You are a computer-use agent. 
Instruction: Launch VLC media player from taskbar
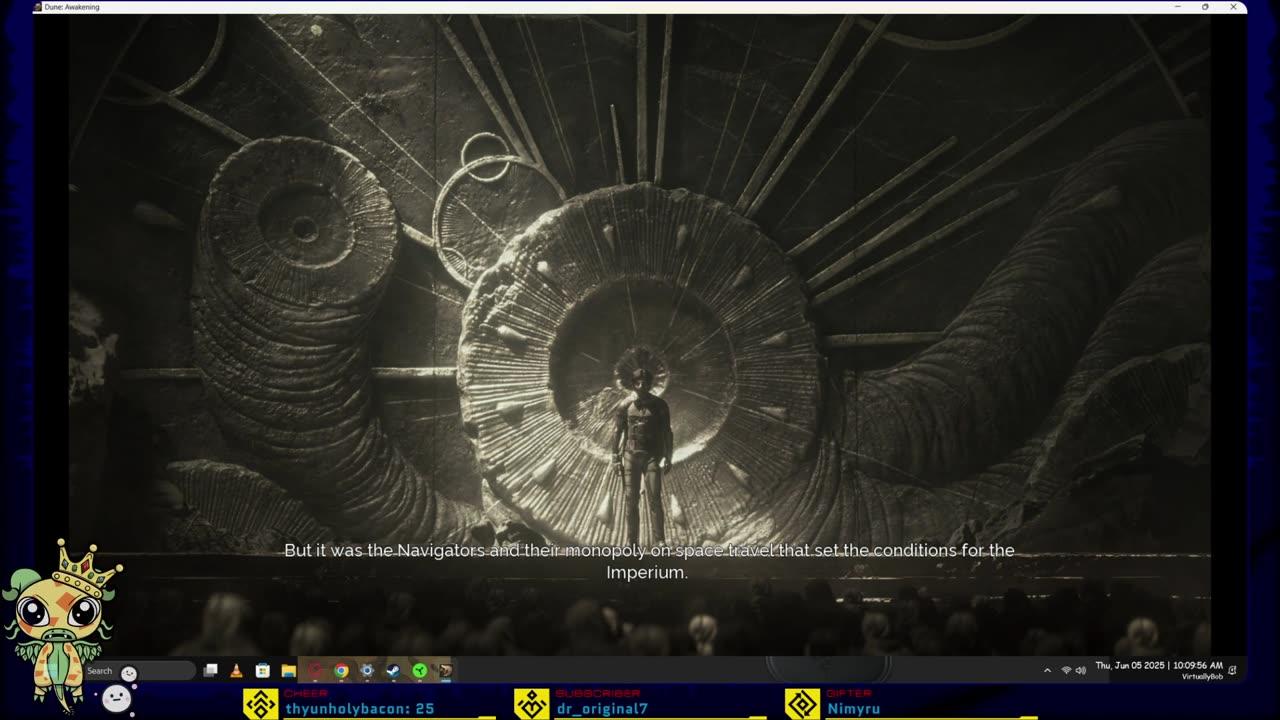point(237,671)
